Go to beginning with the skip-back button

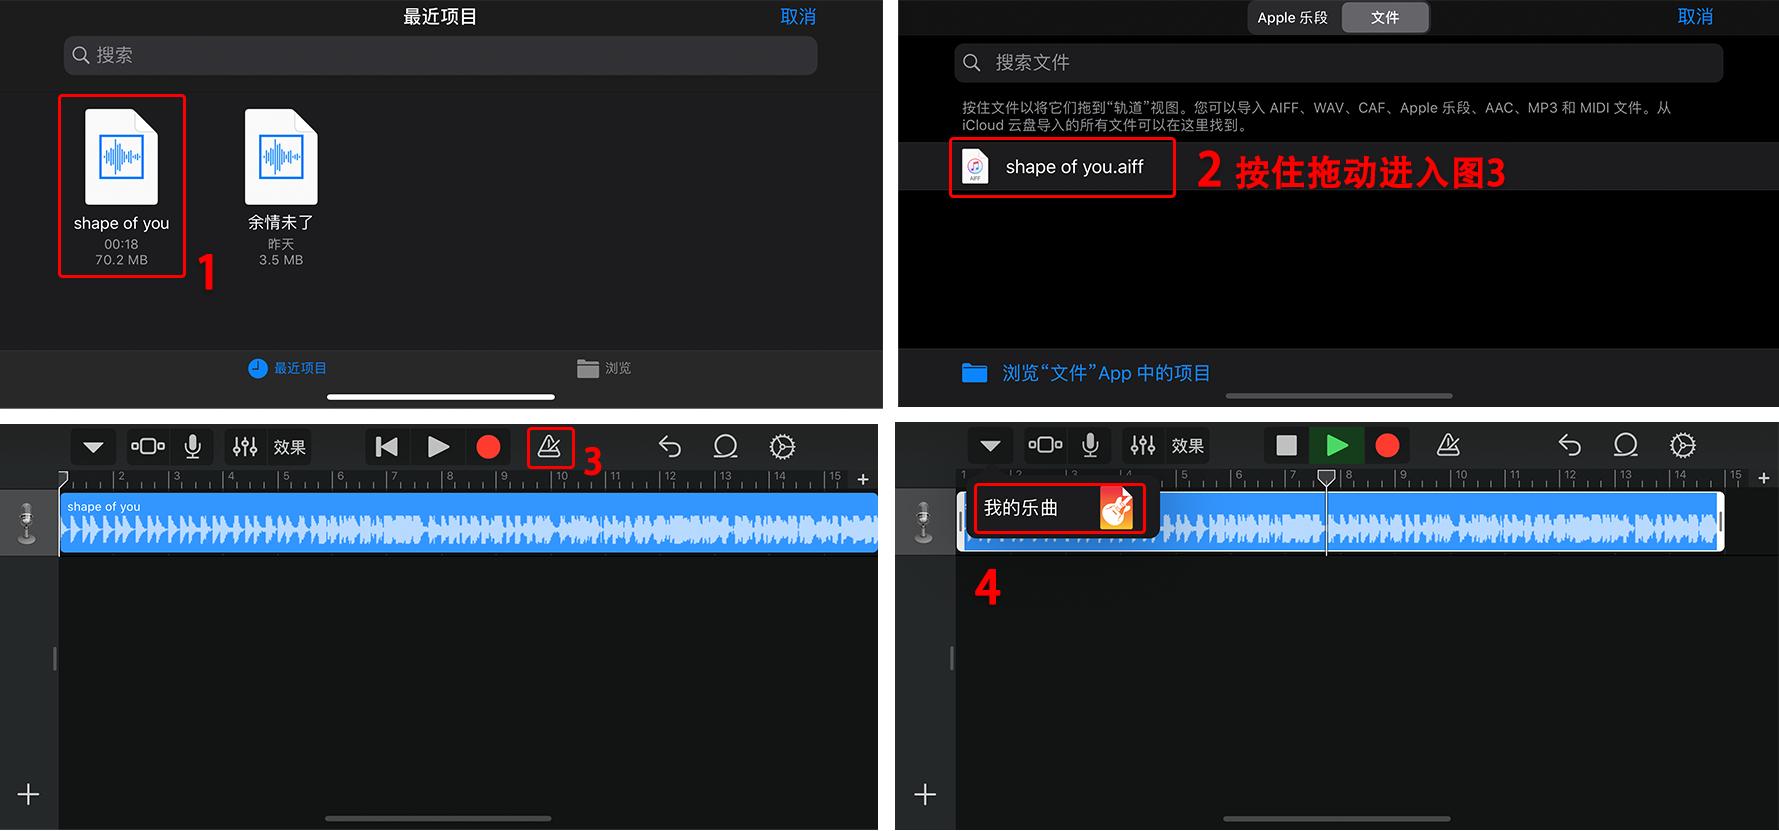coord(387,447)
